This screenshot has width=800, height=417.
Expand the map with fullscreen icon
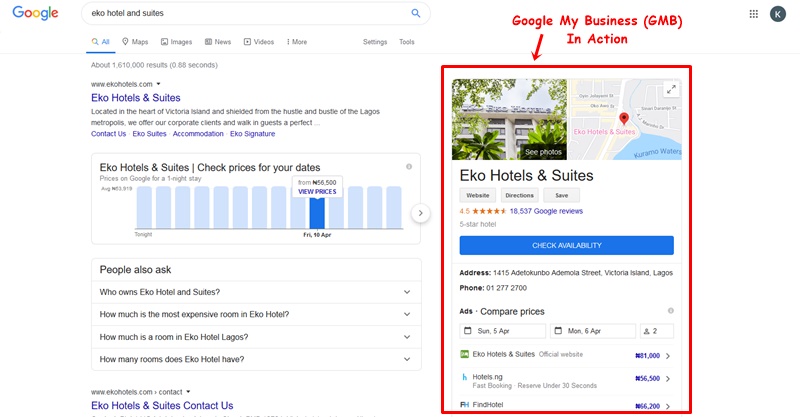point(671,90)
